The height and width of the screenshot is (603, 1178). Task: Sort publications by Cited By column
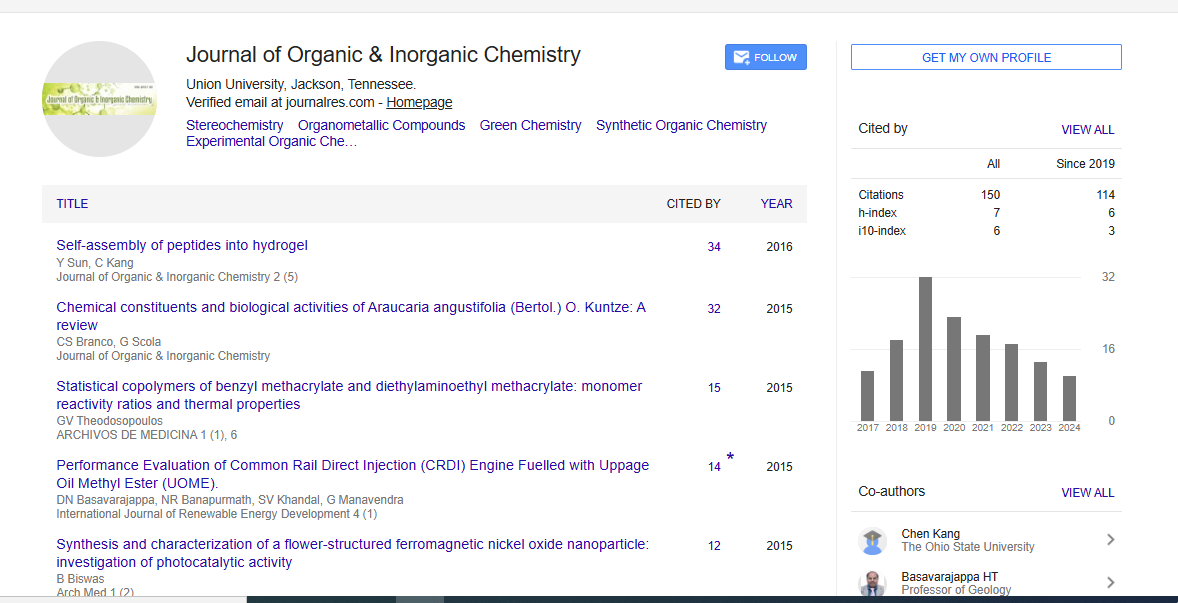(693, 204)
